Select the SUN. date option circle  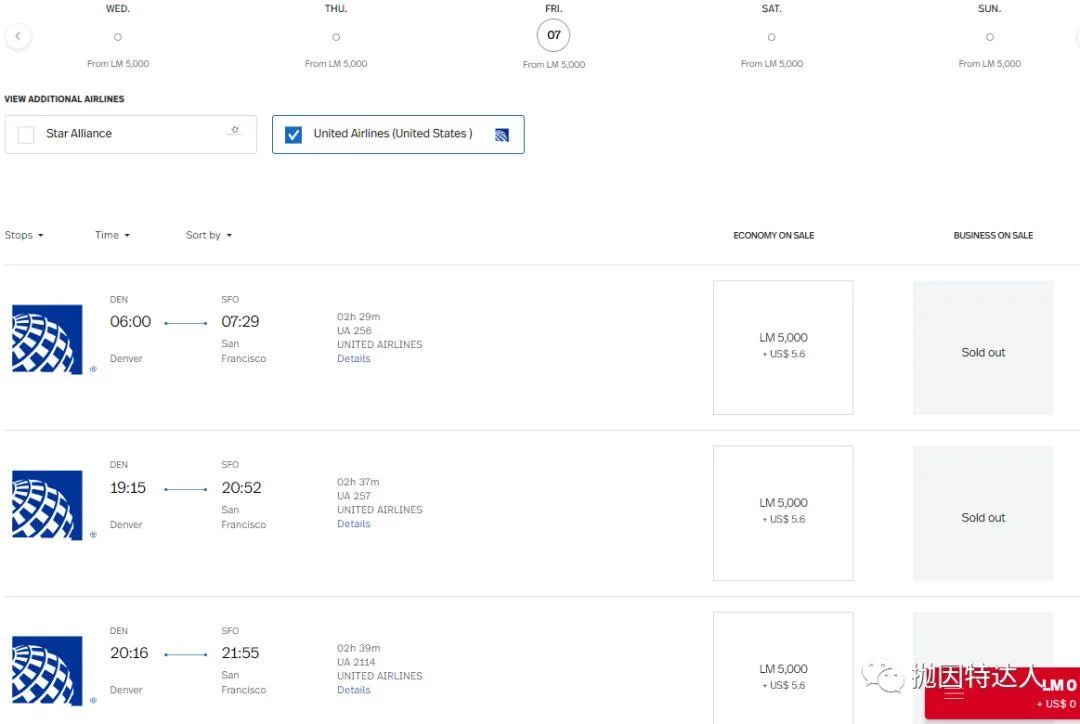(x=989, y=36)
